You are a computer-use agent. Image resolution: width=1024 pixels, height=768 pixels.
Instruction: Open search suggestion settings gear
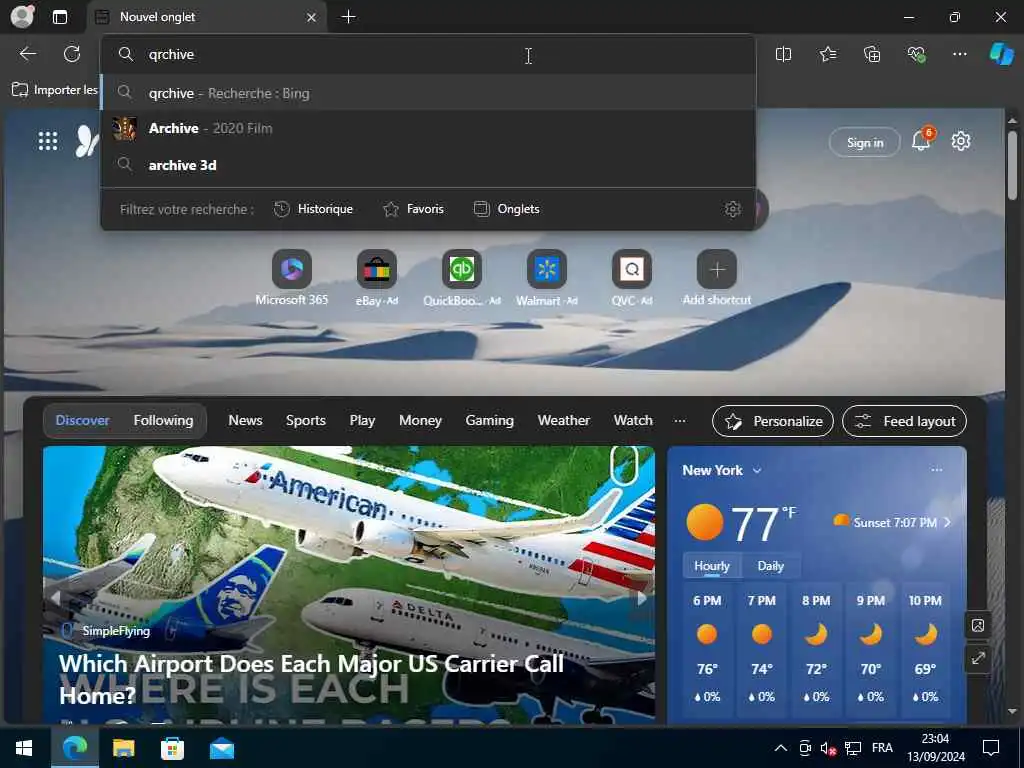[x=733, y=209]
